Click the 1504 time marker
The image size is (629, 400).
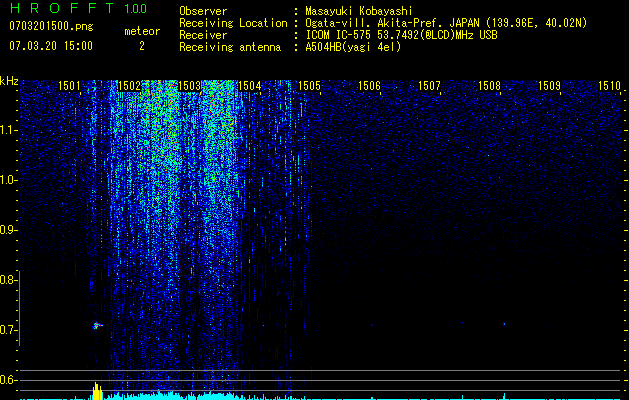(x=250, y=85)
